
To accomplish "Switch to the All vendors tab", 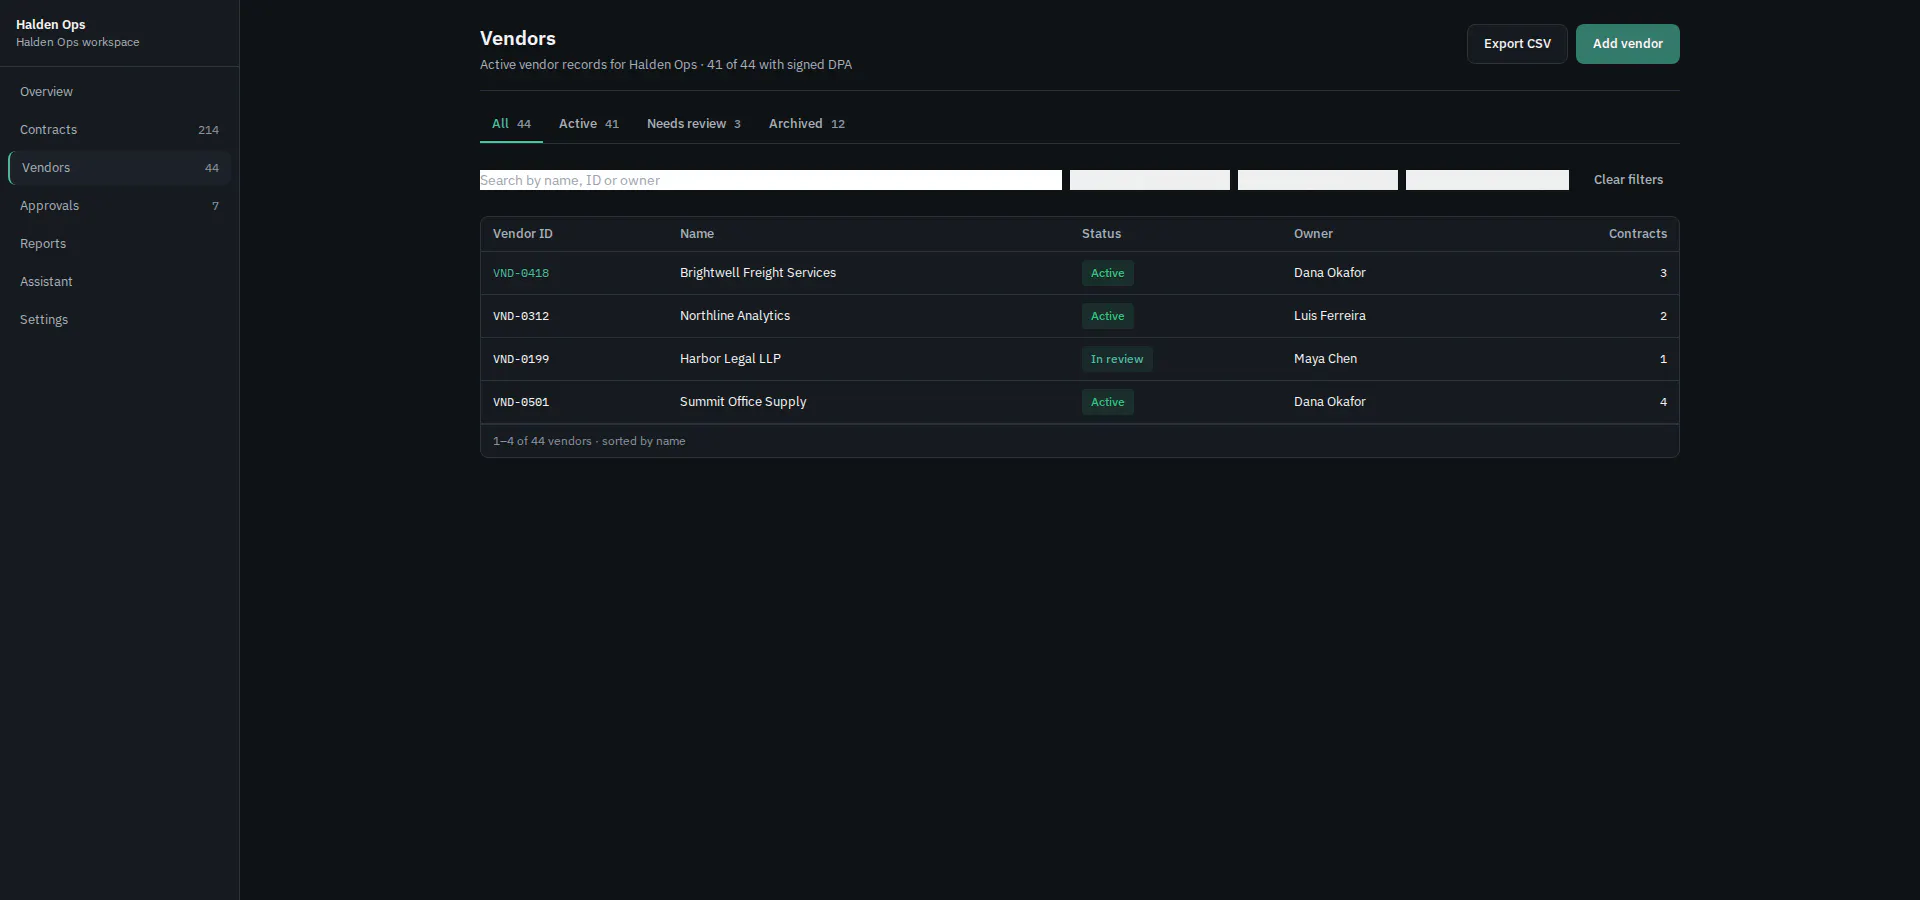I will (x=511, y=124).
